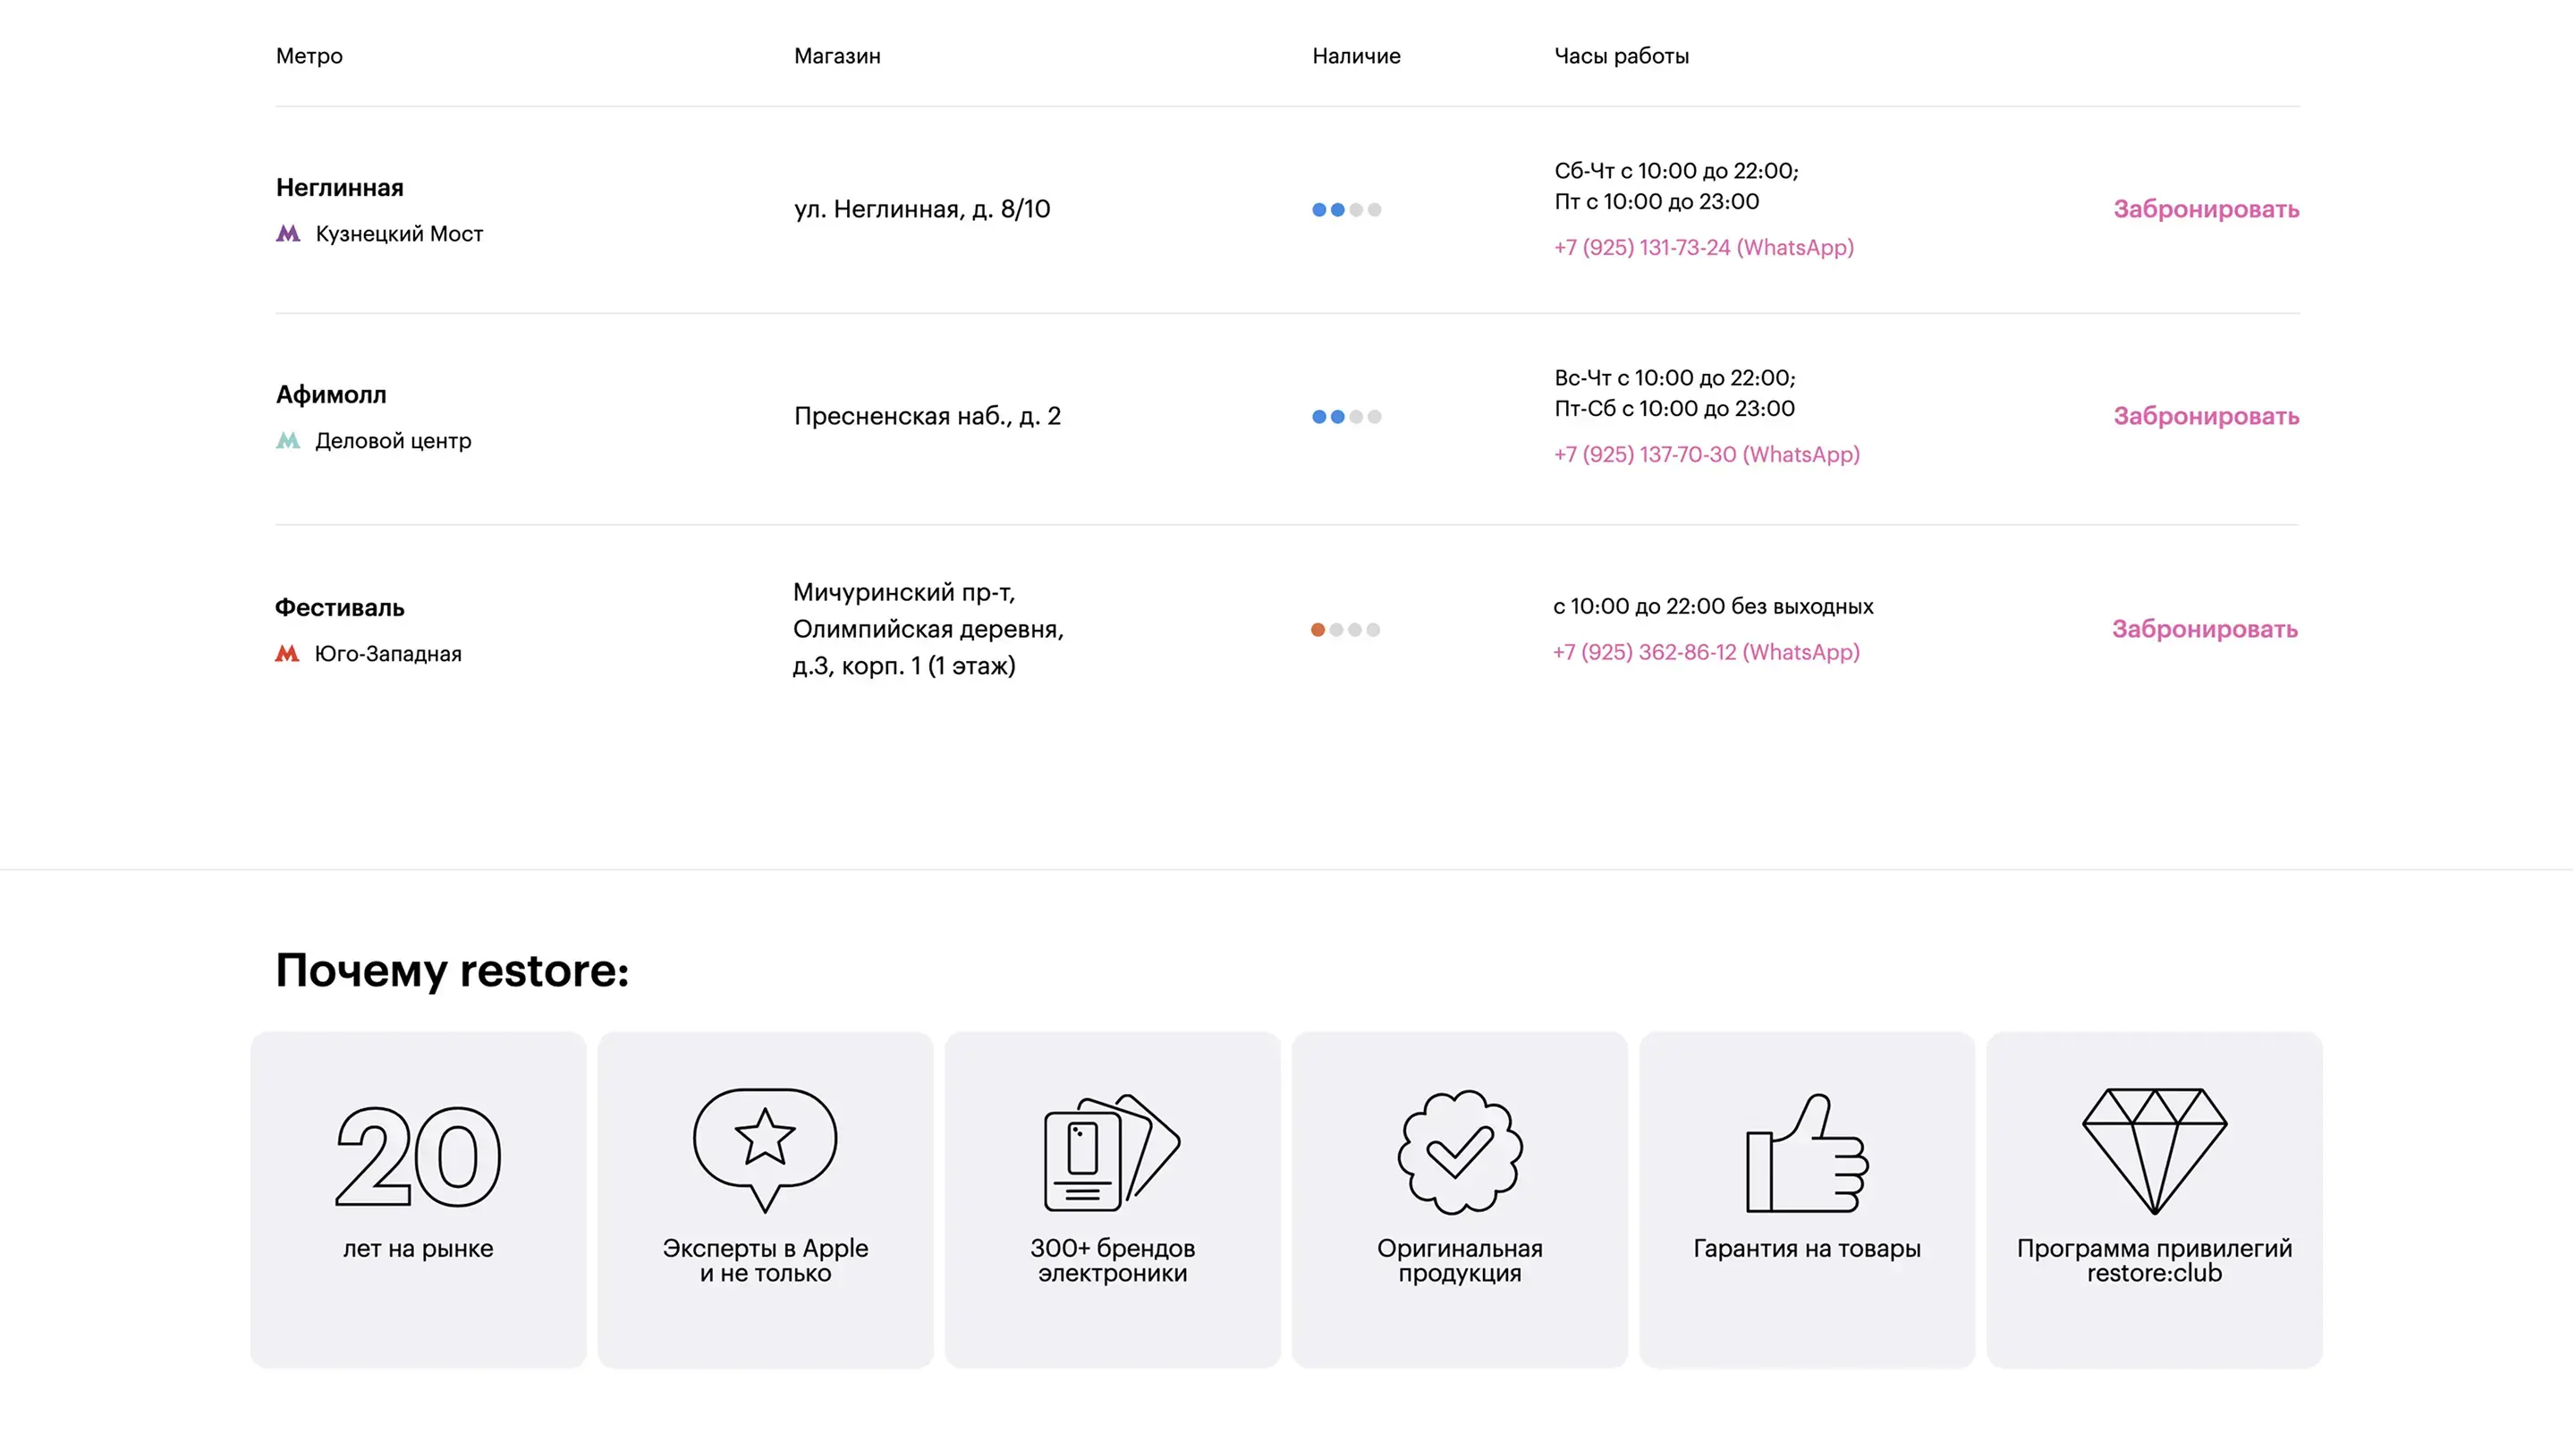Screen dimensions: 2576x1449
Task: Call Афимолл at +7 (925) 137-70-30
Action: pyautogui.click(x=1706, y=455)
